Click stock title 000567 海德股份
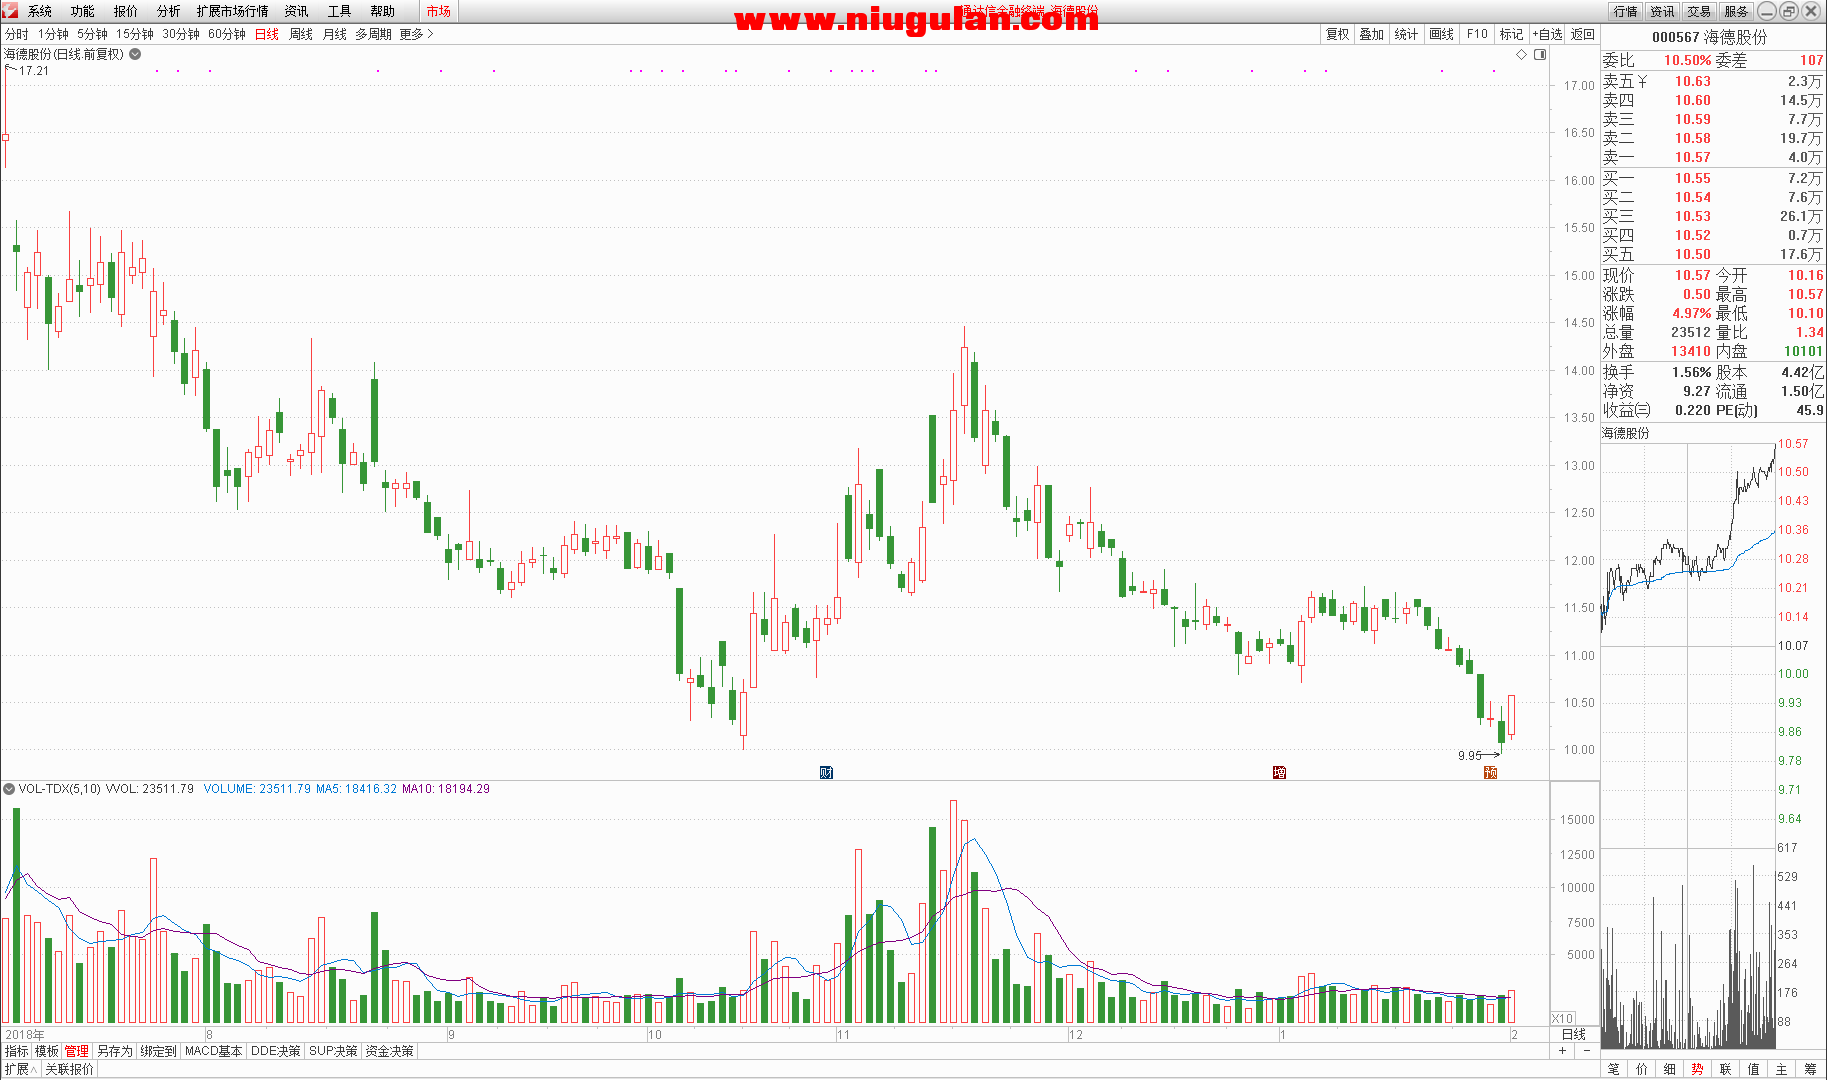Viewport: 1827px width, 1080px height. (x=1710, y=37)
